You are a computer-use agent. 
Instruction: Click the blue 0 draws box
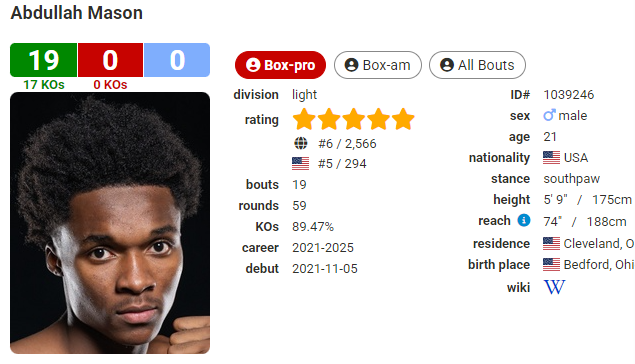pos(177,60)
